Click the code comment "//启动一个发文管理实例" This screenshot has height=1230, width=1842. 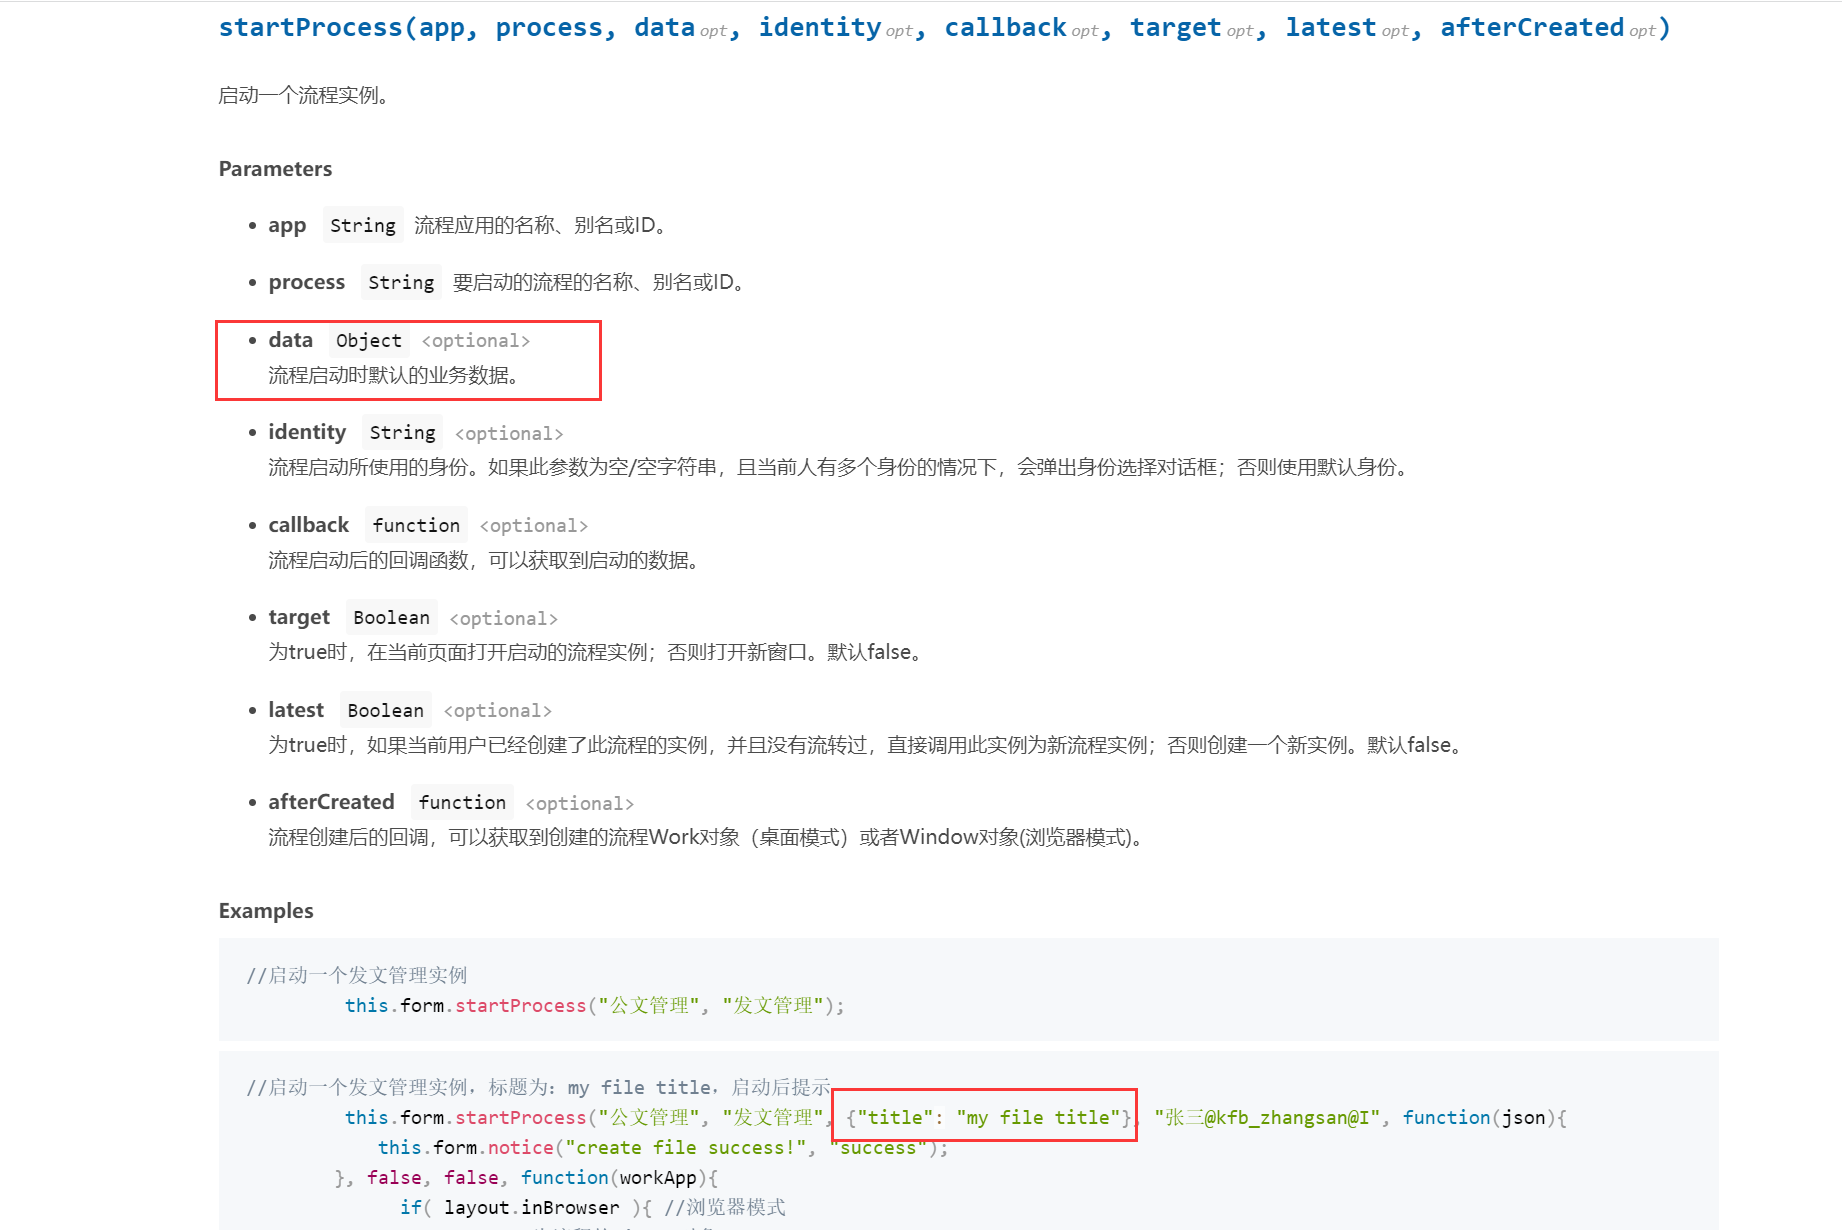click(357, 976)
